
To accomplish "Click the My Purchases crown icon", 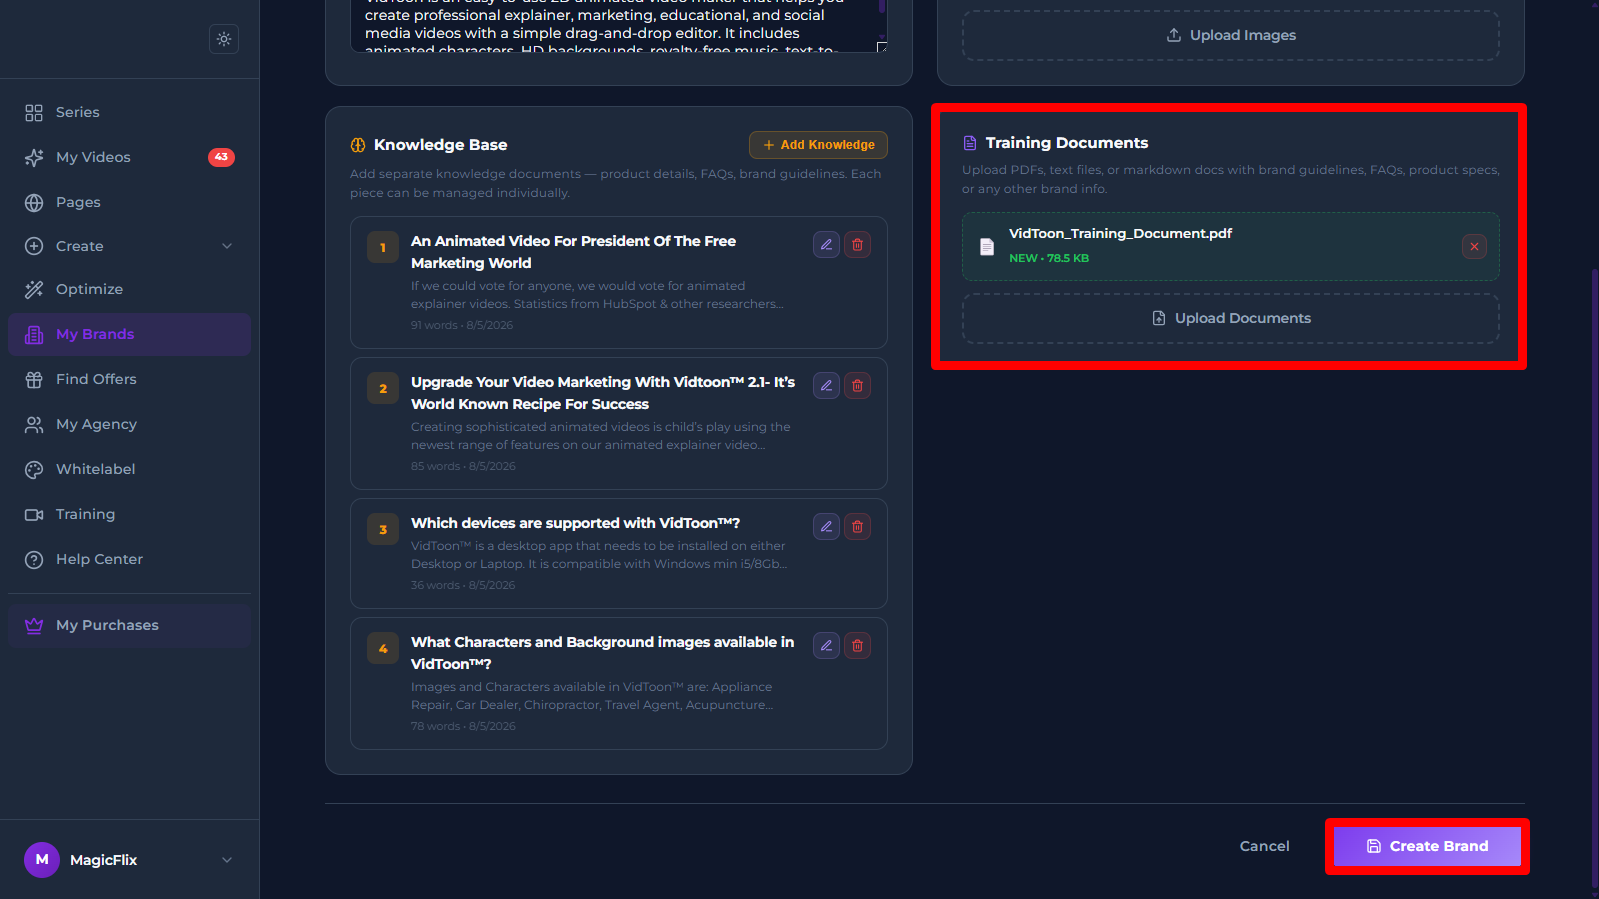I will click(x=34, y=625).
